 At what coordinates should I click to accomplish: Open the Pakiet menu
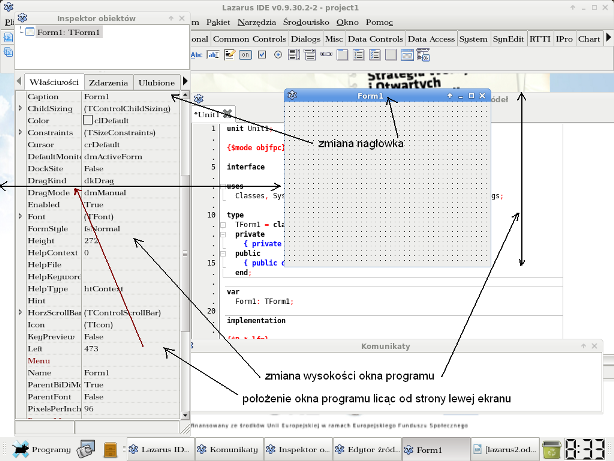[218, 22]
